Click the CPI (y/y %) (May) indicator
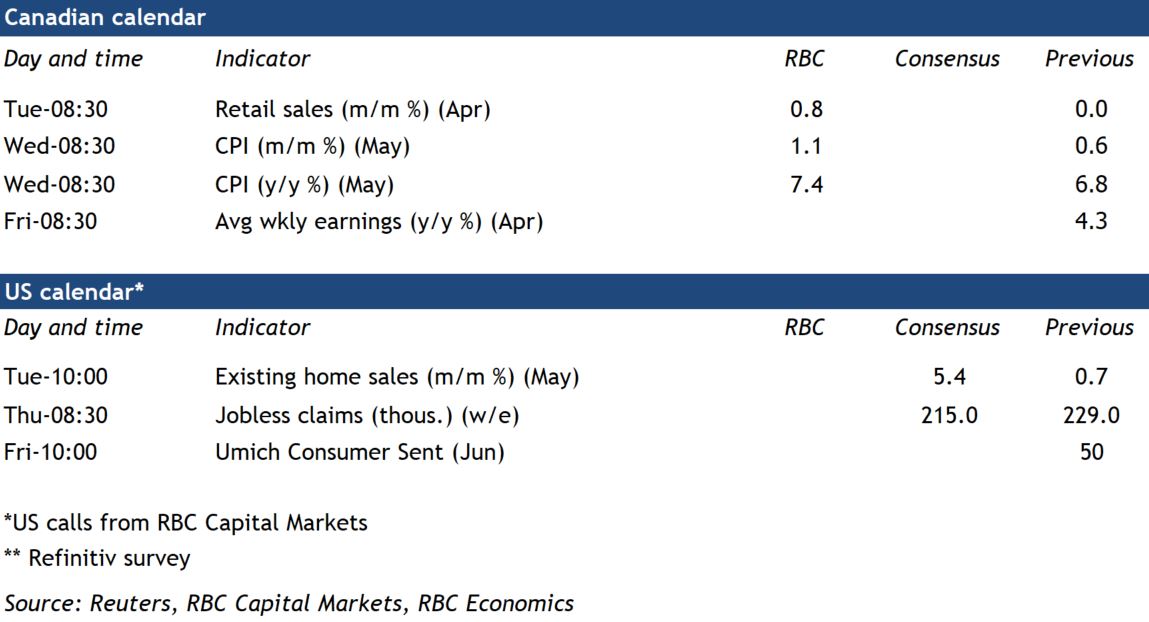Image resolution: width=1149 pixels, height=622 pixels. point(304,184)
